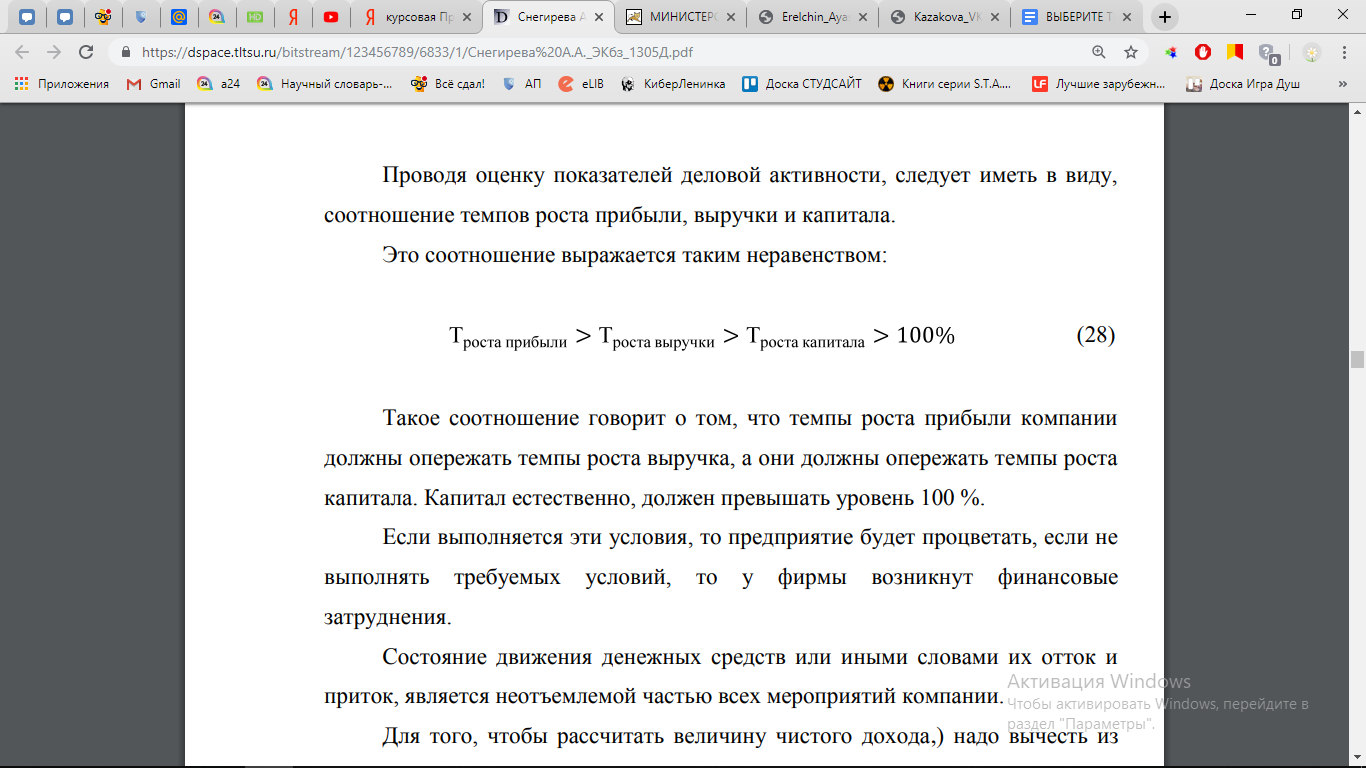This screenshot has width=1366, height=768.
Task: Close the "МИНИСТЕРС" tab
Action: [x=729, y=17]
